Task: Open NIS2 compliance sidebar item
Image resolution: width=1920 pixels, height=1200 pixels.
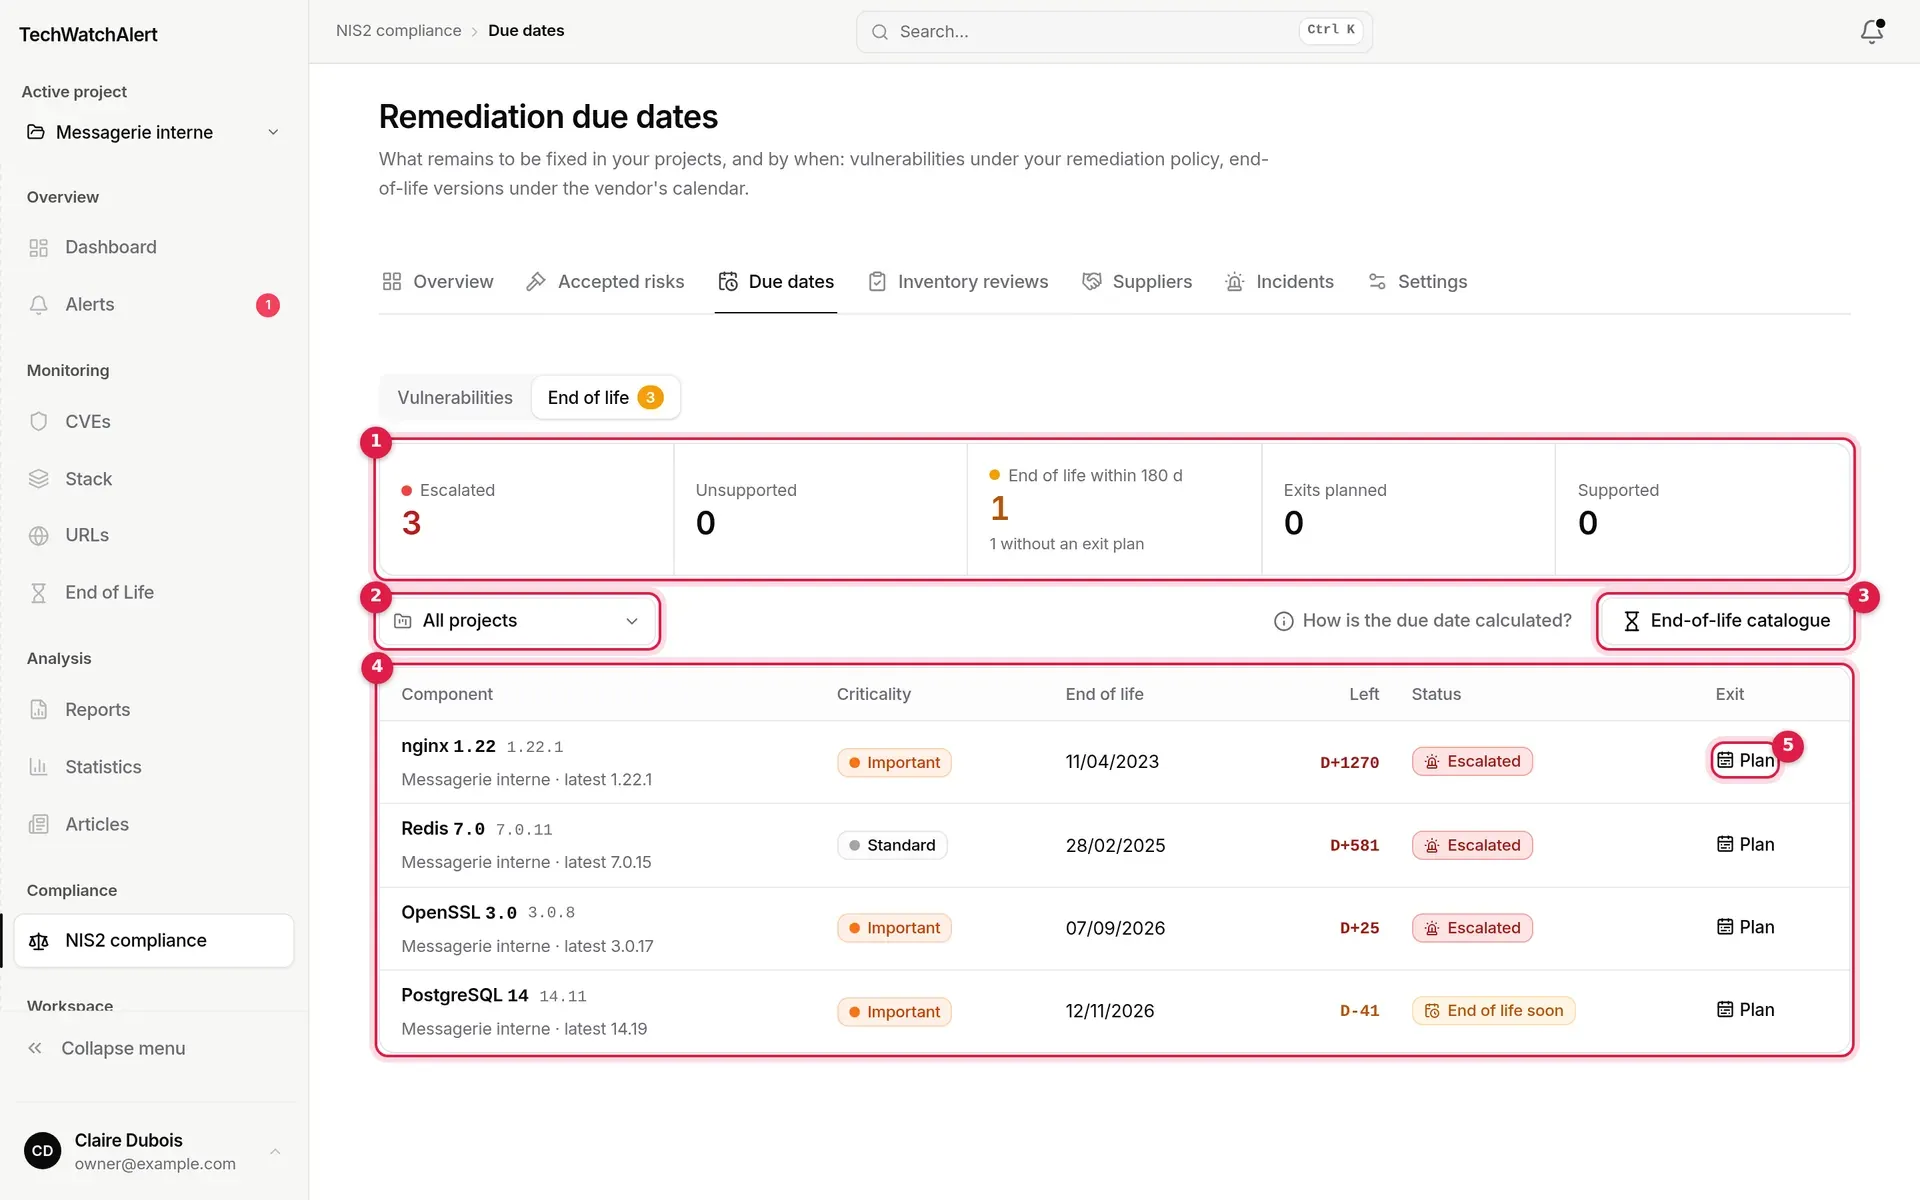Action: (x=154, y=940)
